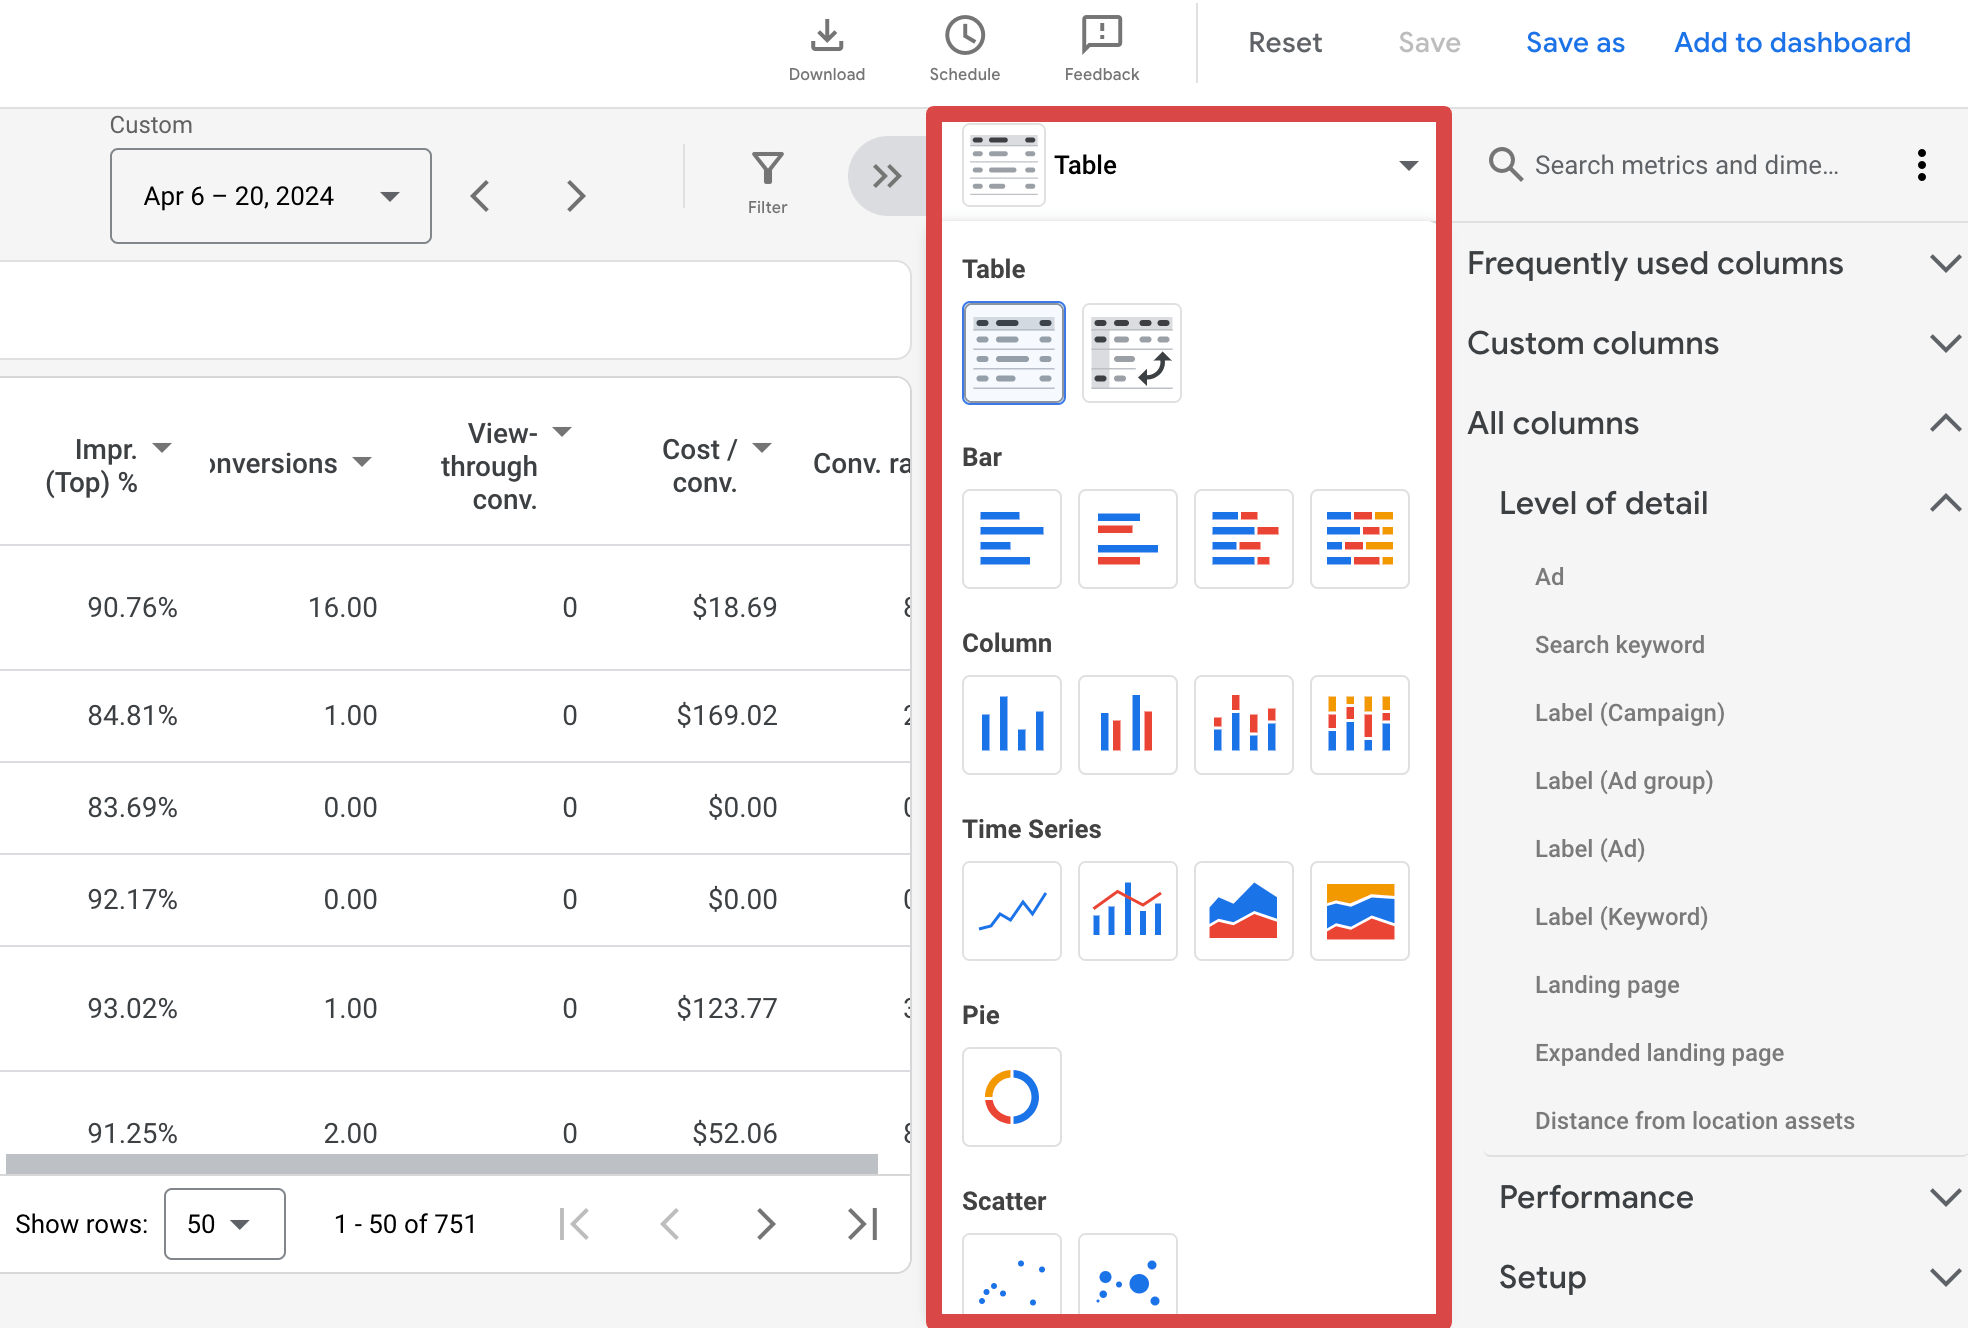Select the Landing page dimension
This screenshot has height=1328, width=1968.
pyautogui.click(x=1606, y=985)
